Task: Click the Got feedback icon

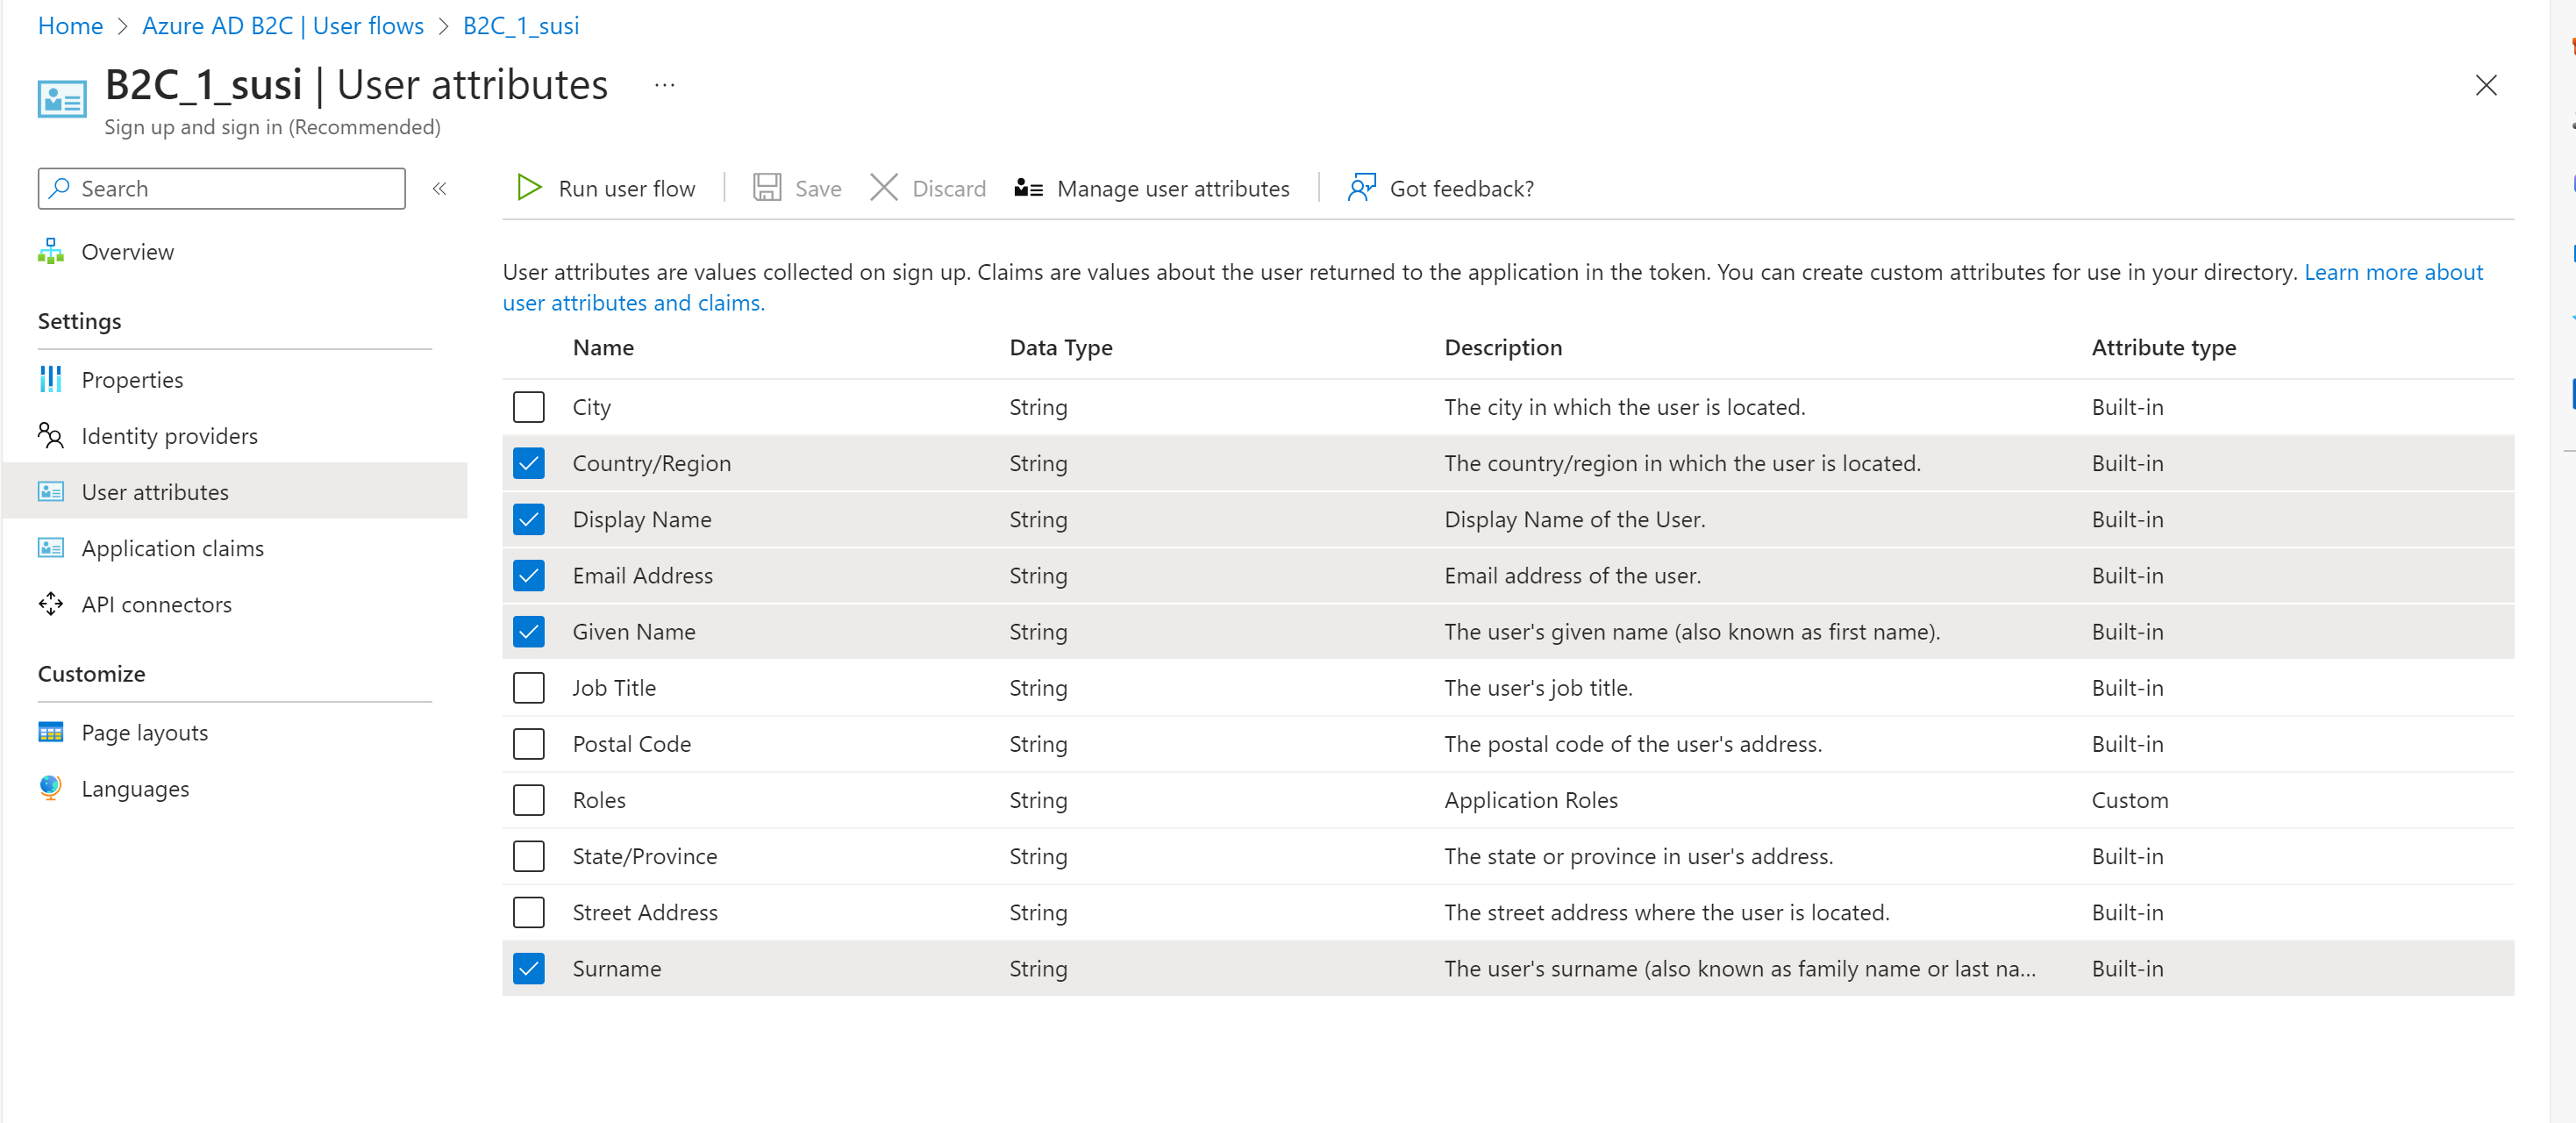Action: (1360, 187)
